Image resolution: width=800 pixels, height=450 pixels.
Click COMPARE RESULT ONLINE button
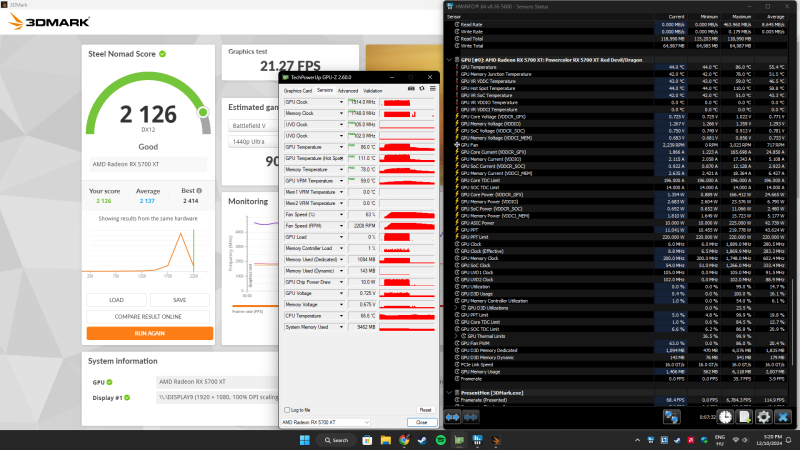click(148, 316)
